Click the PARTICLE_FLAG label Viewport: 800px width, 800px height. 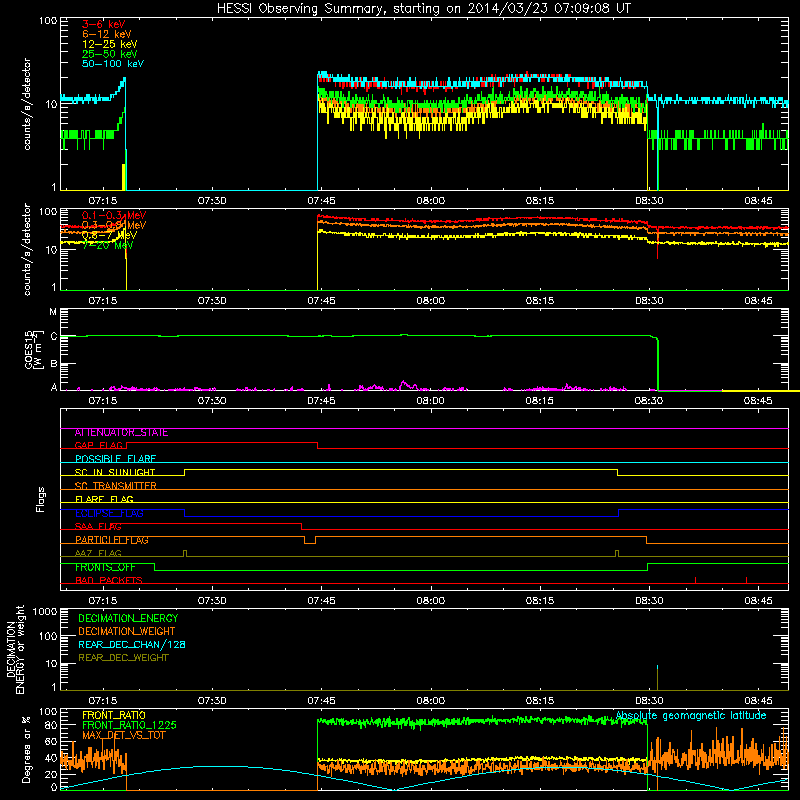[112, 540]
